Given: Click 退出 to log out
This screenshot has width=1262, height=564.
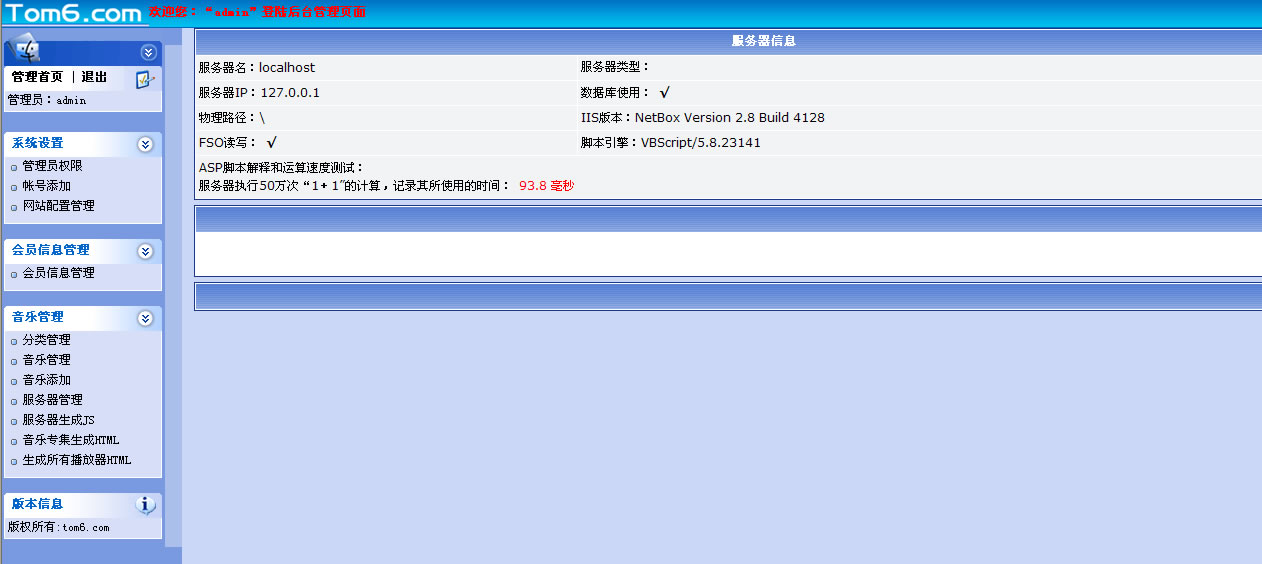Looking at the screenshot, I should pyautogui.click(x=94, y=77).
